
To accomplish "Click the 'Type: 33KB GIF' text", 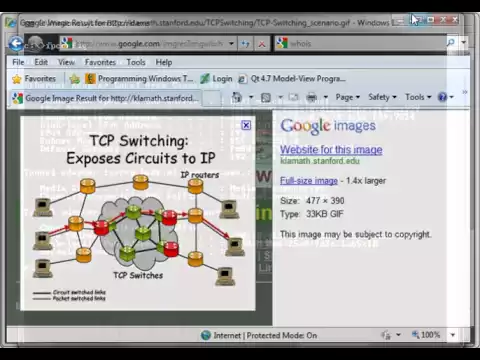I will 312,214.
